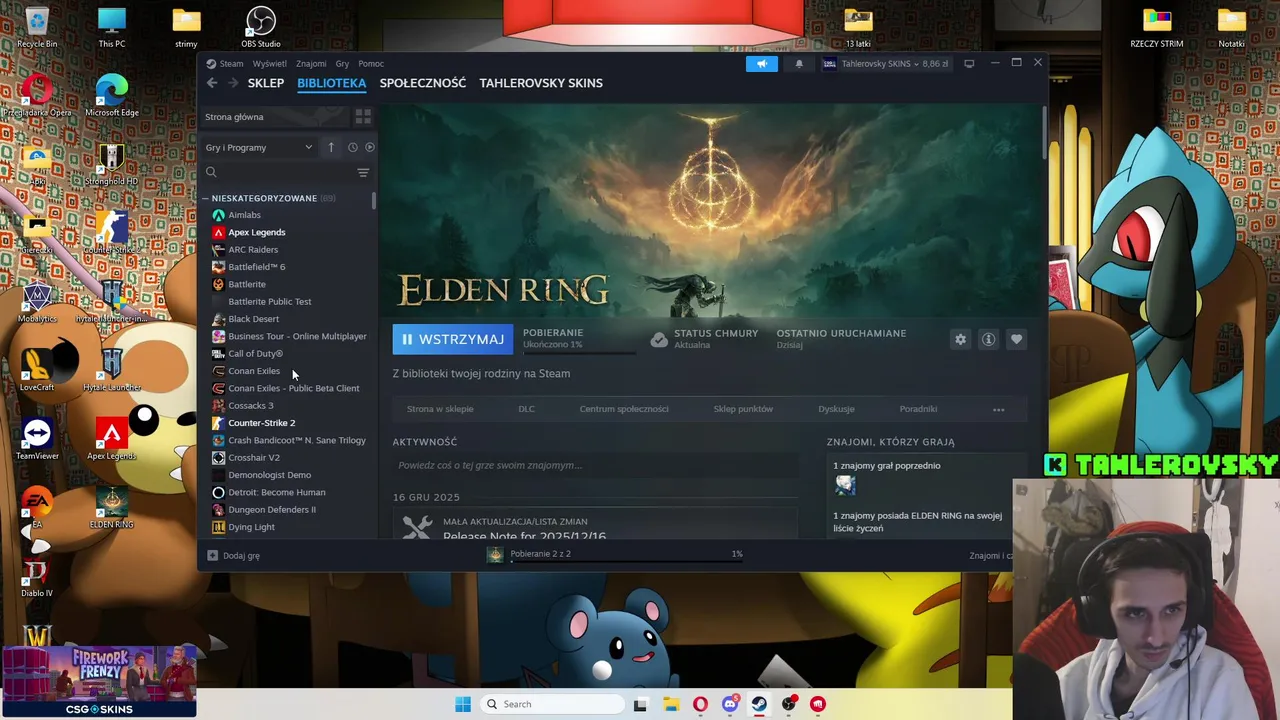Viewport: 1280px width, 720px height.
Task: Open the Dyskusje link
Action: (x=836, y=409)
